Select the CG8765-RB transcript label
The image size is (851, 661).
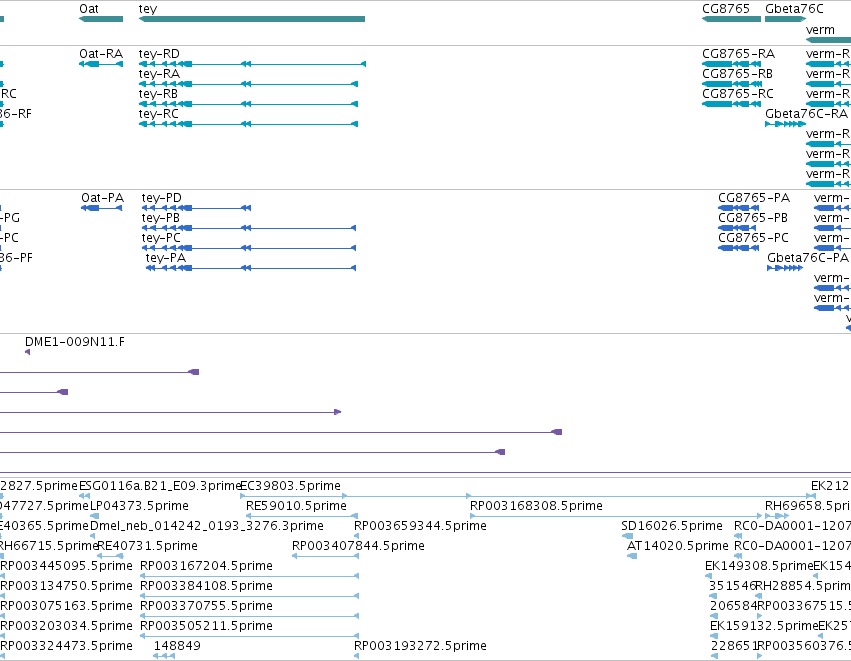pyautogui.click(x=738, y=74)
